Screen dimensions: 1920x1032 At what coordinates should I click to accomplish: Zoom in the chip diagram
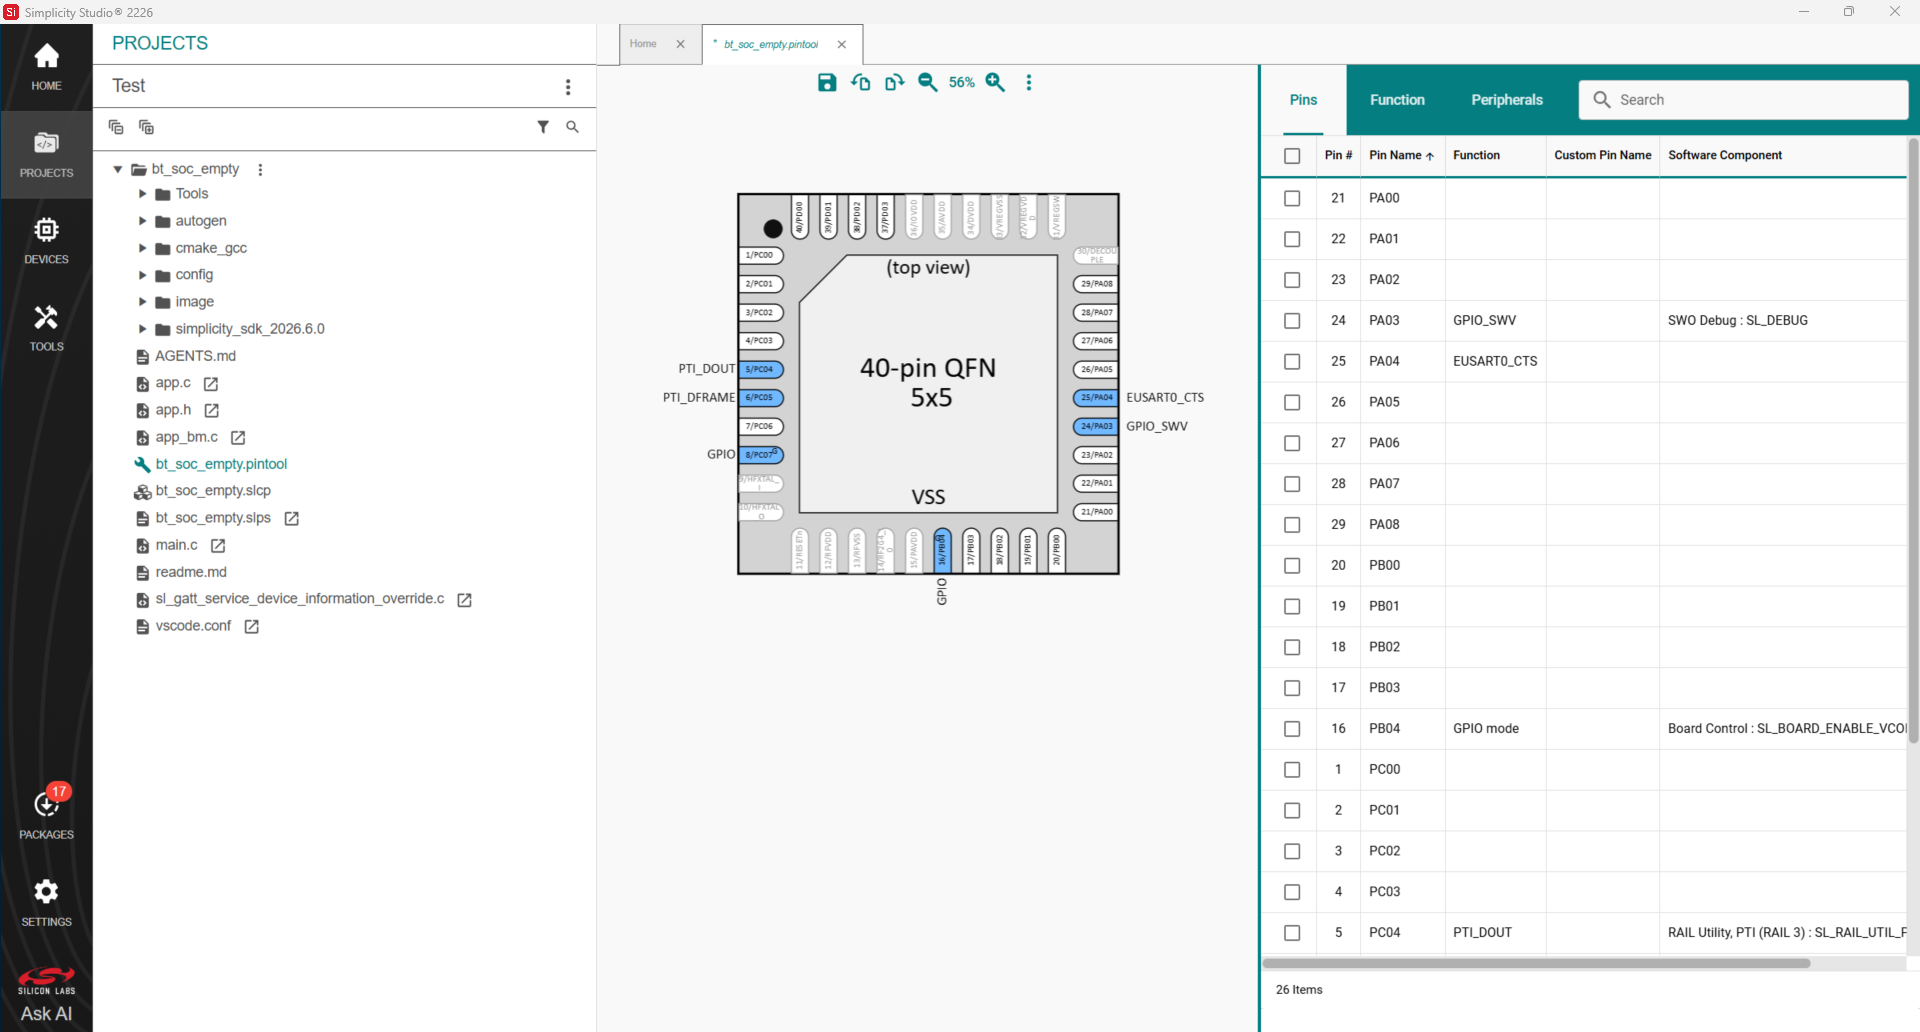coord(995,83)
